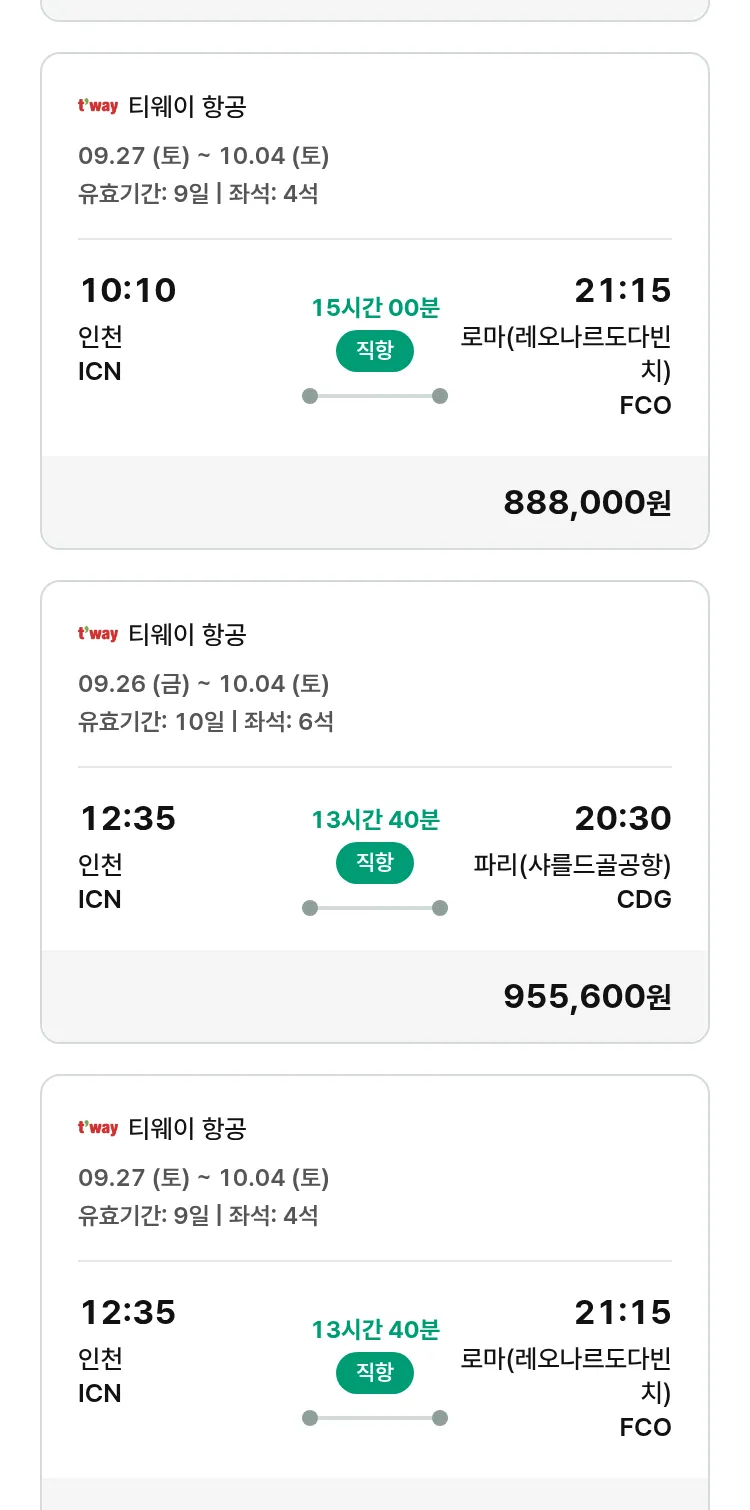This screenshot has width=750, height=1510.
Task: Tap the 파리(샤를드골공항) destination name
Action: 572,864
